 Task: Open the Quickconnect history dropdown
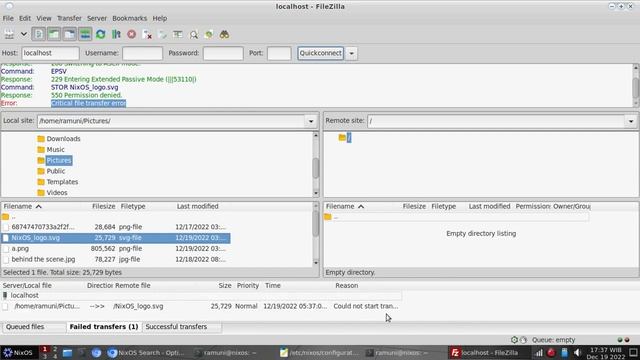pyautogui.click(x=351, y=53)
